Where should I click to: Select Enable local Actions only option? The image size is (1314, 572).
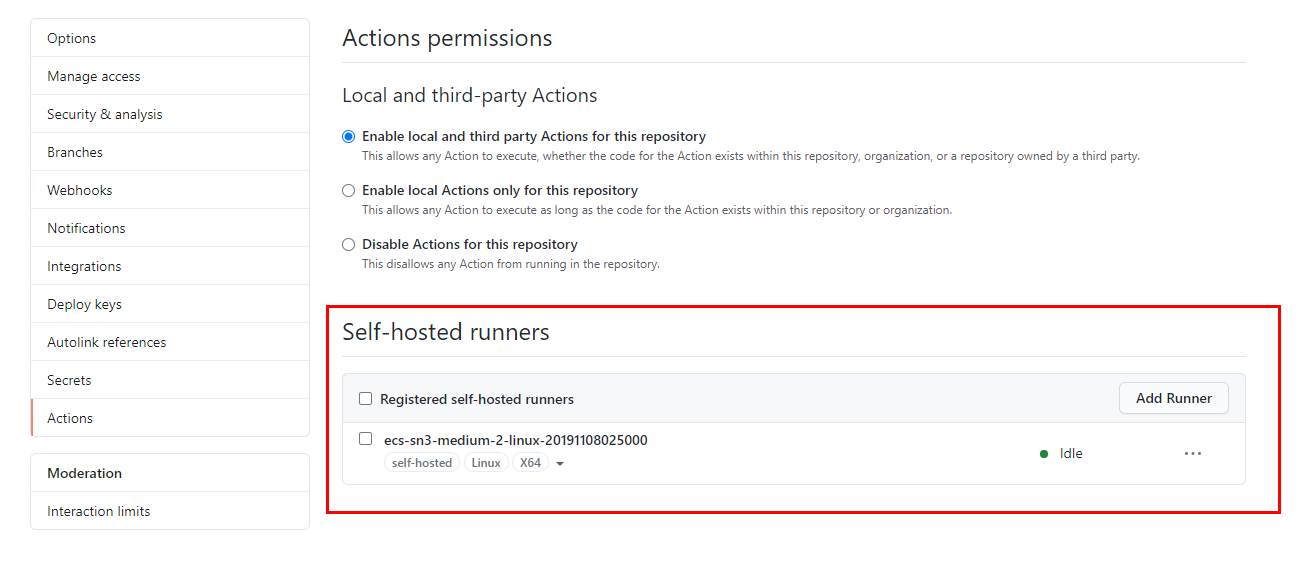348,190
